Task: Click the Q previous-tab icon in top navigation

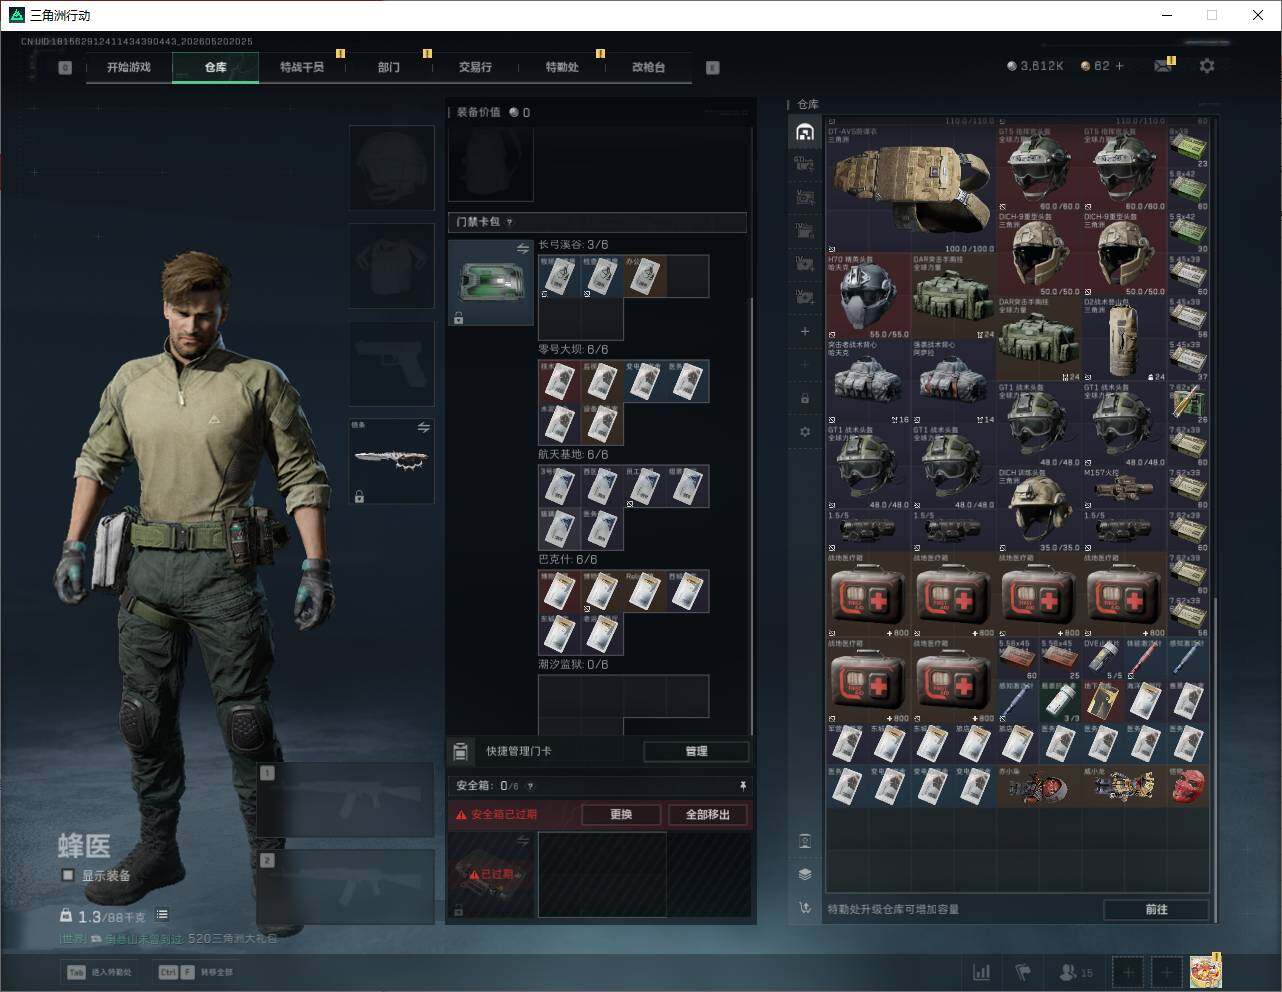Action: coord(65,68)
